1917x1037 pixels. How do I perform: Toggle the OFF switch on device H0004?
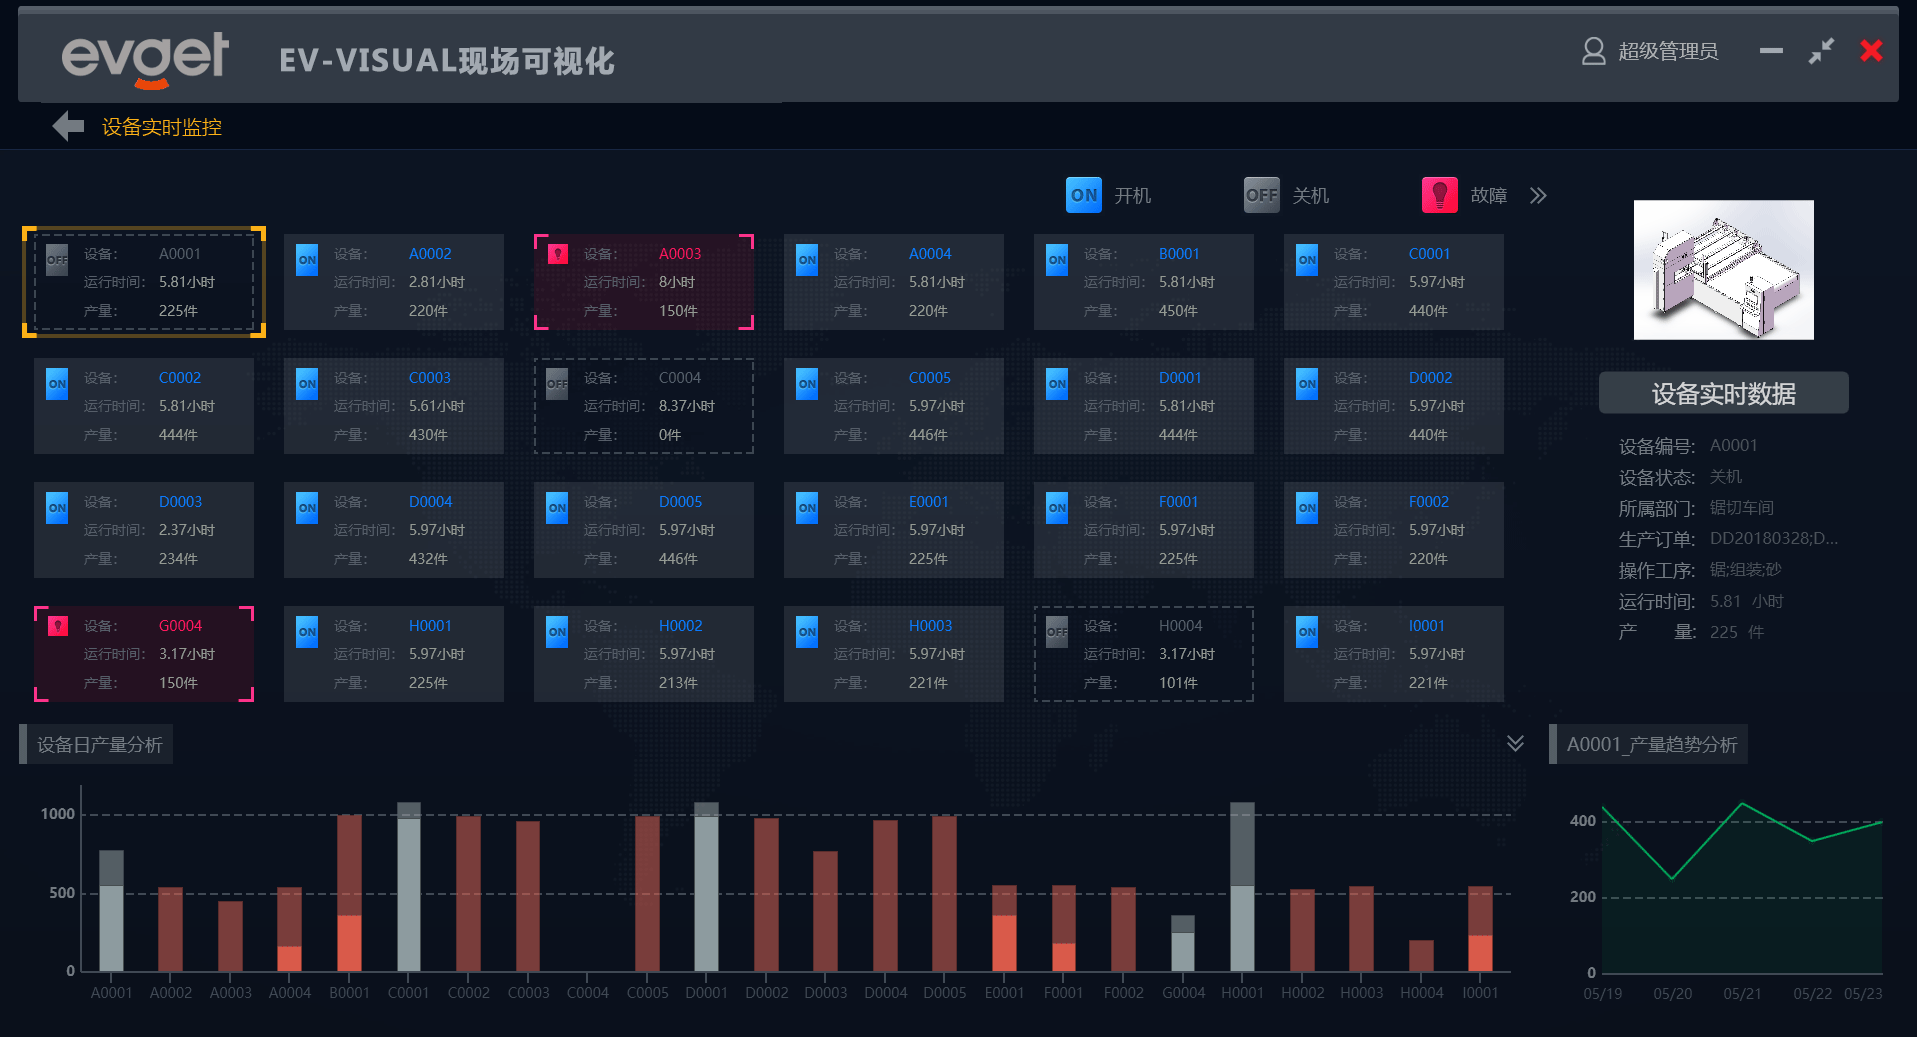point(1057,631)
